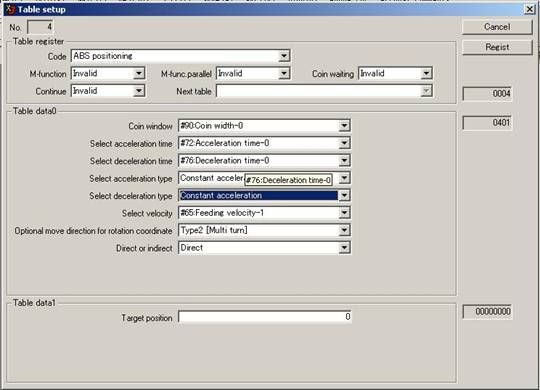Open the Continue dropdown
Image resolution: width=540 pixels, height=390 pixels.
coord(138,91)
